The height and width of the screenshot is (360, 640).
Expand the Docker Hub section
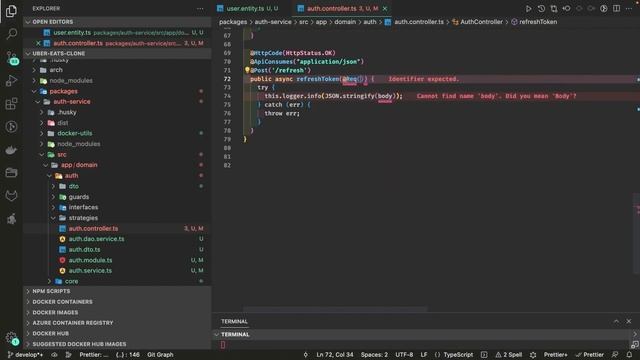pos(118,333)
